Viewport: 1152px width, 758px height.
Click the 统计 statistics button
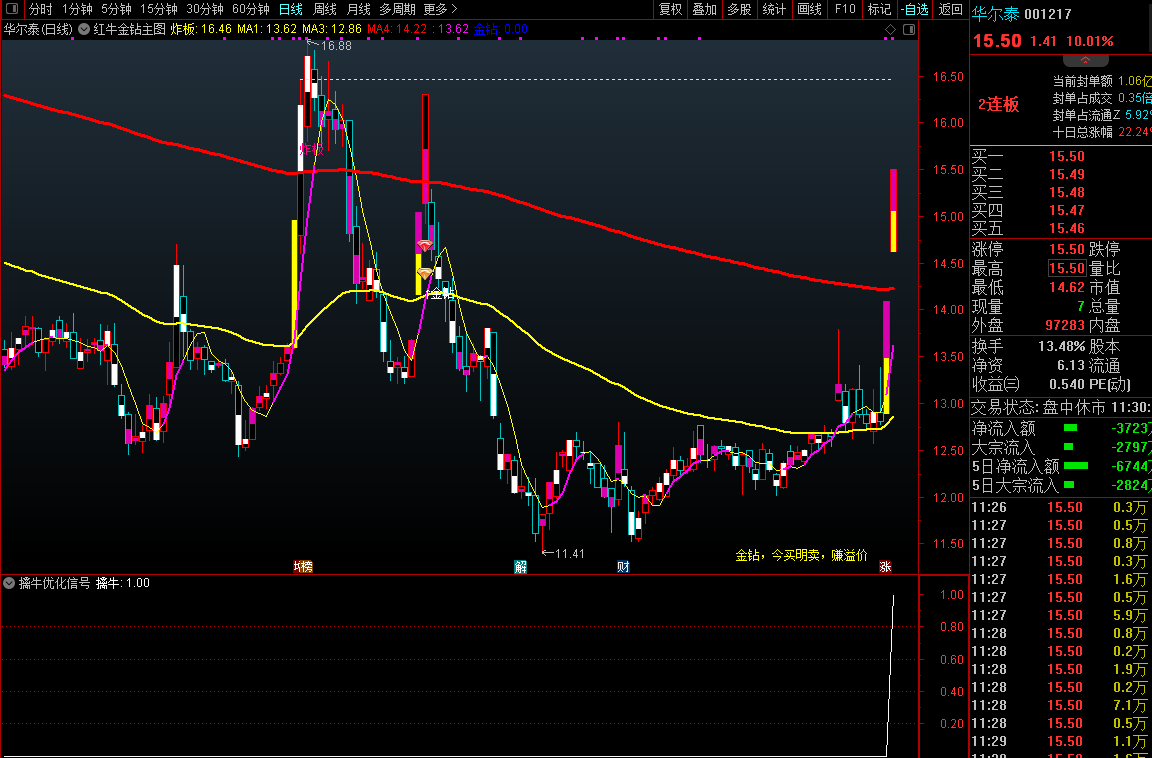[x=774, y=9]
